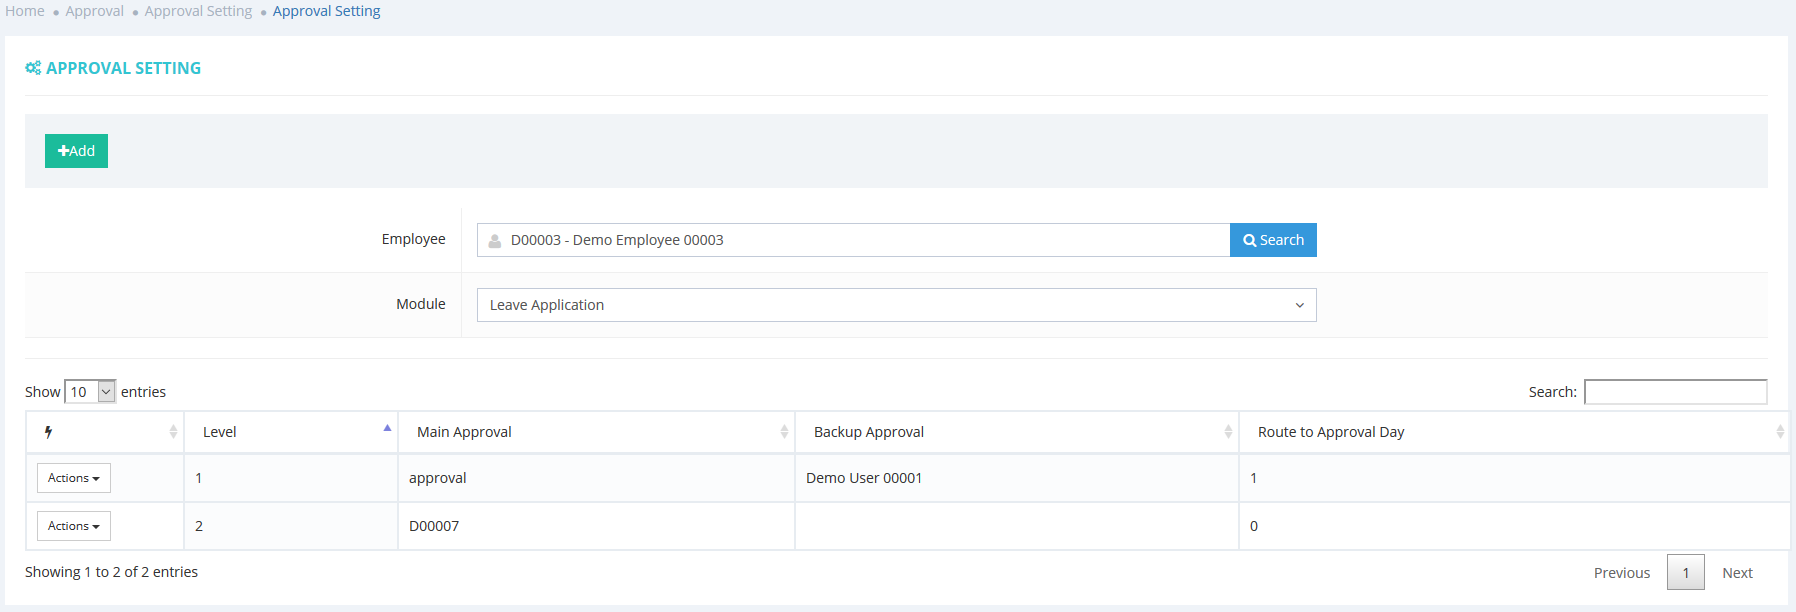Go to Home breadcrumb
This screenshot has width=1796, height=612.
(25, 11)
